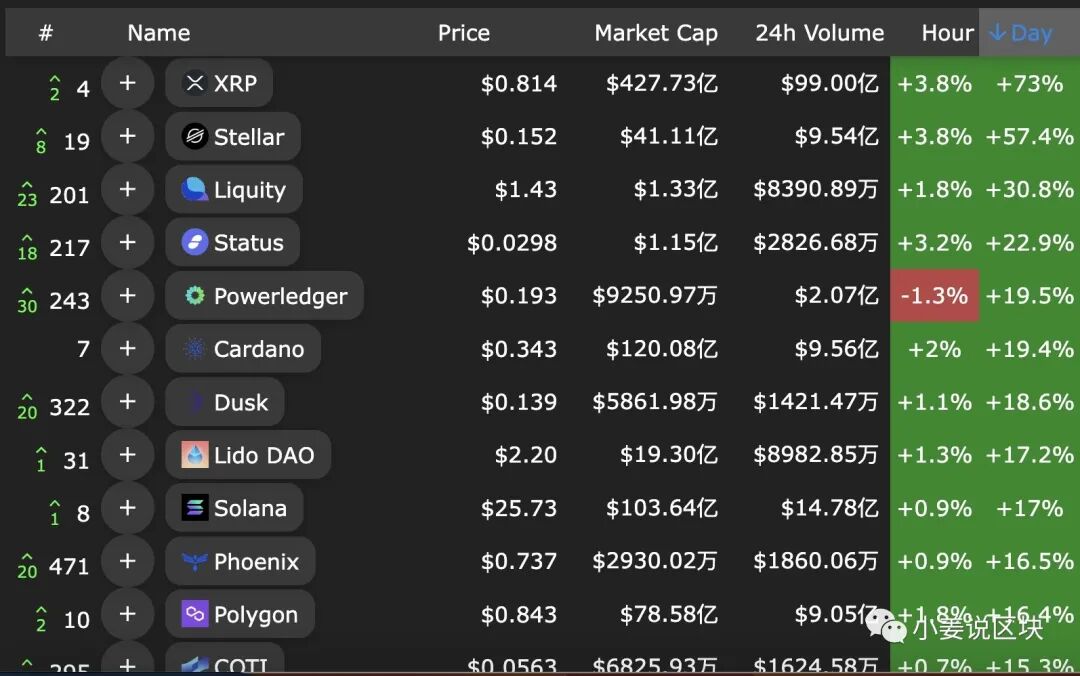Sort table by Market Cap header

[656, 33]
